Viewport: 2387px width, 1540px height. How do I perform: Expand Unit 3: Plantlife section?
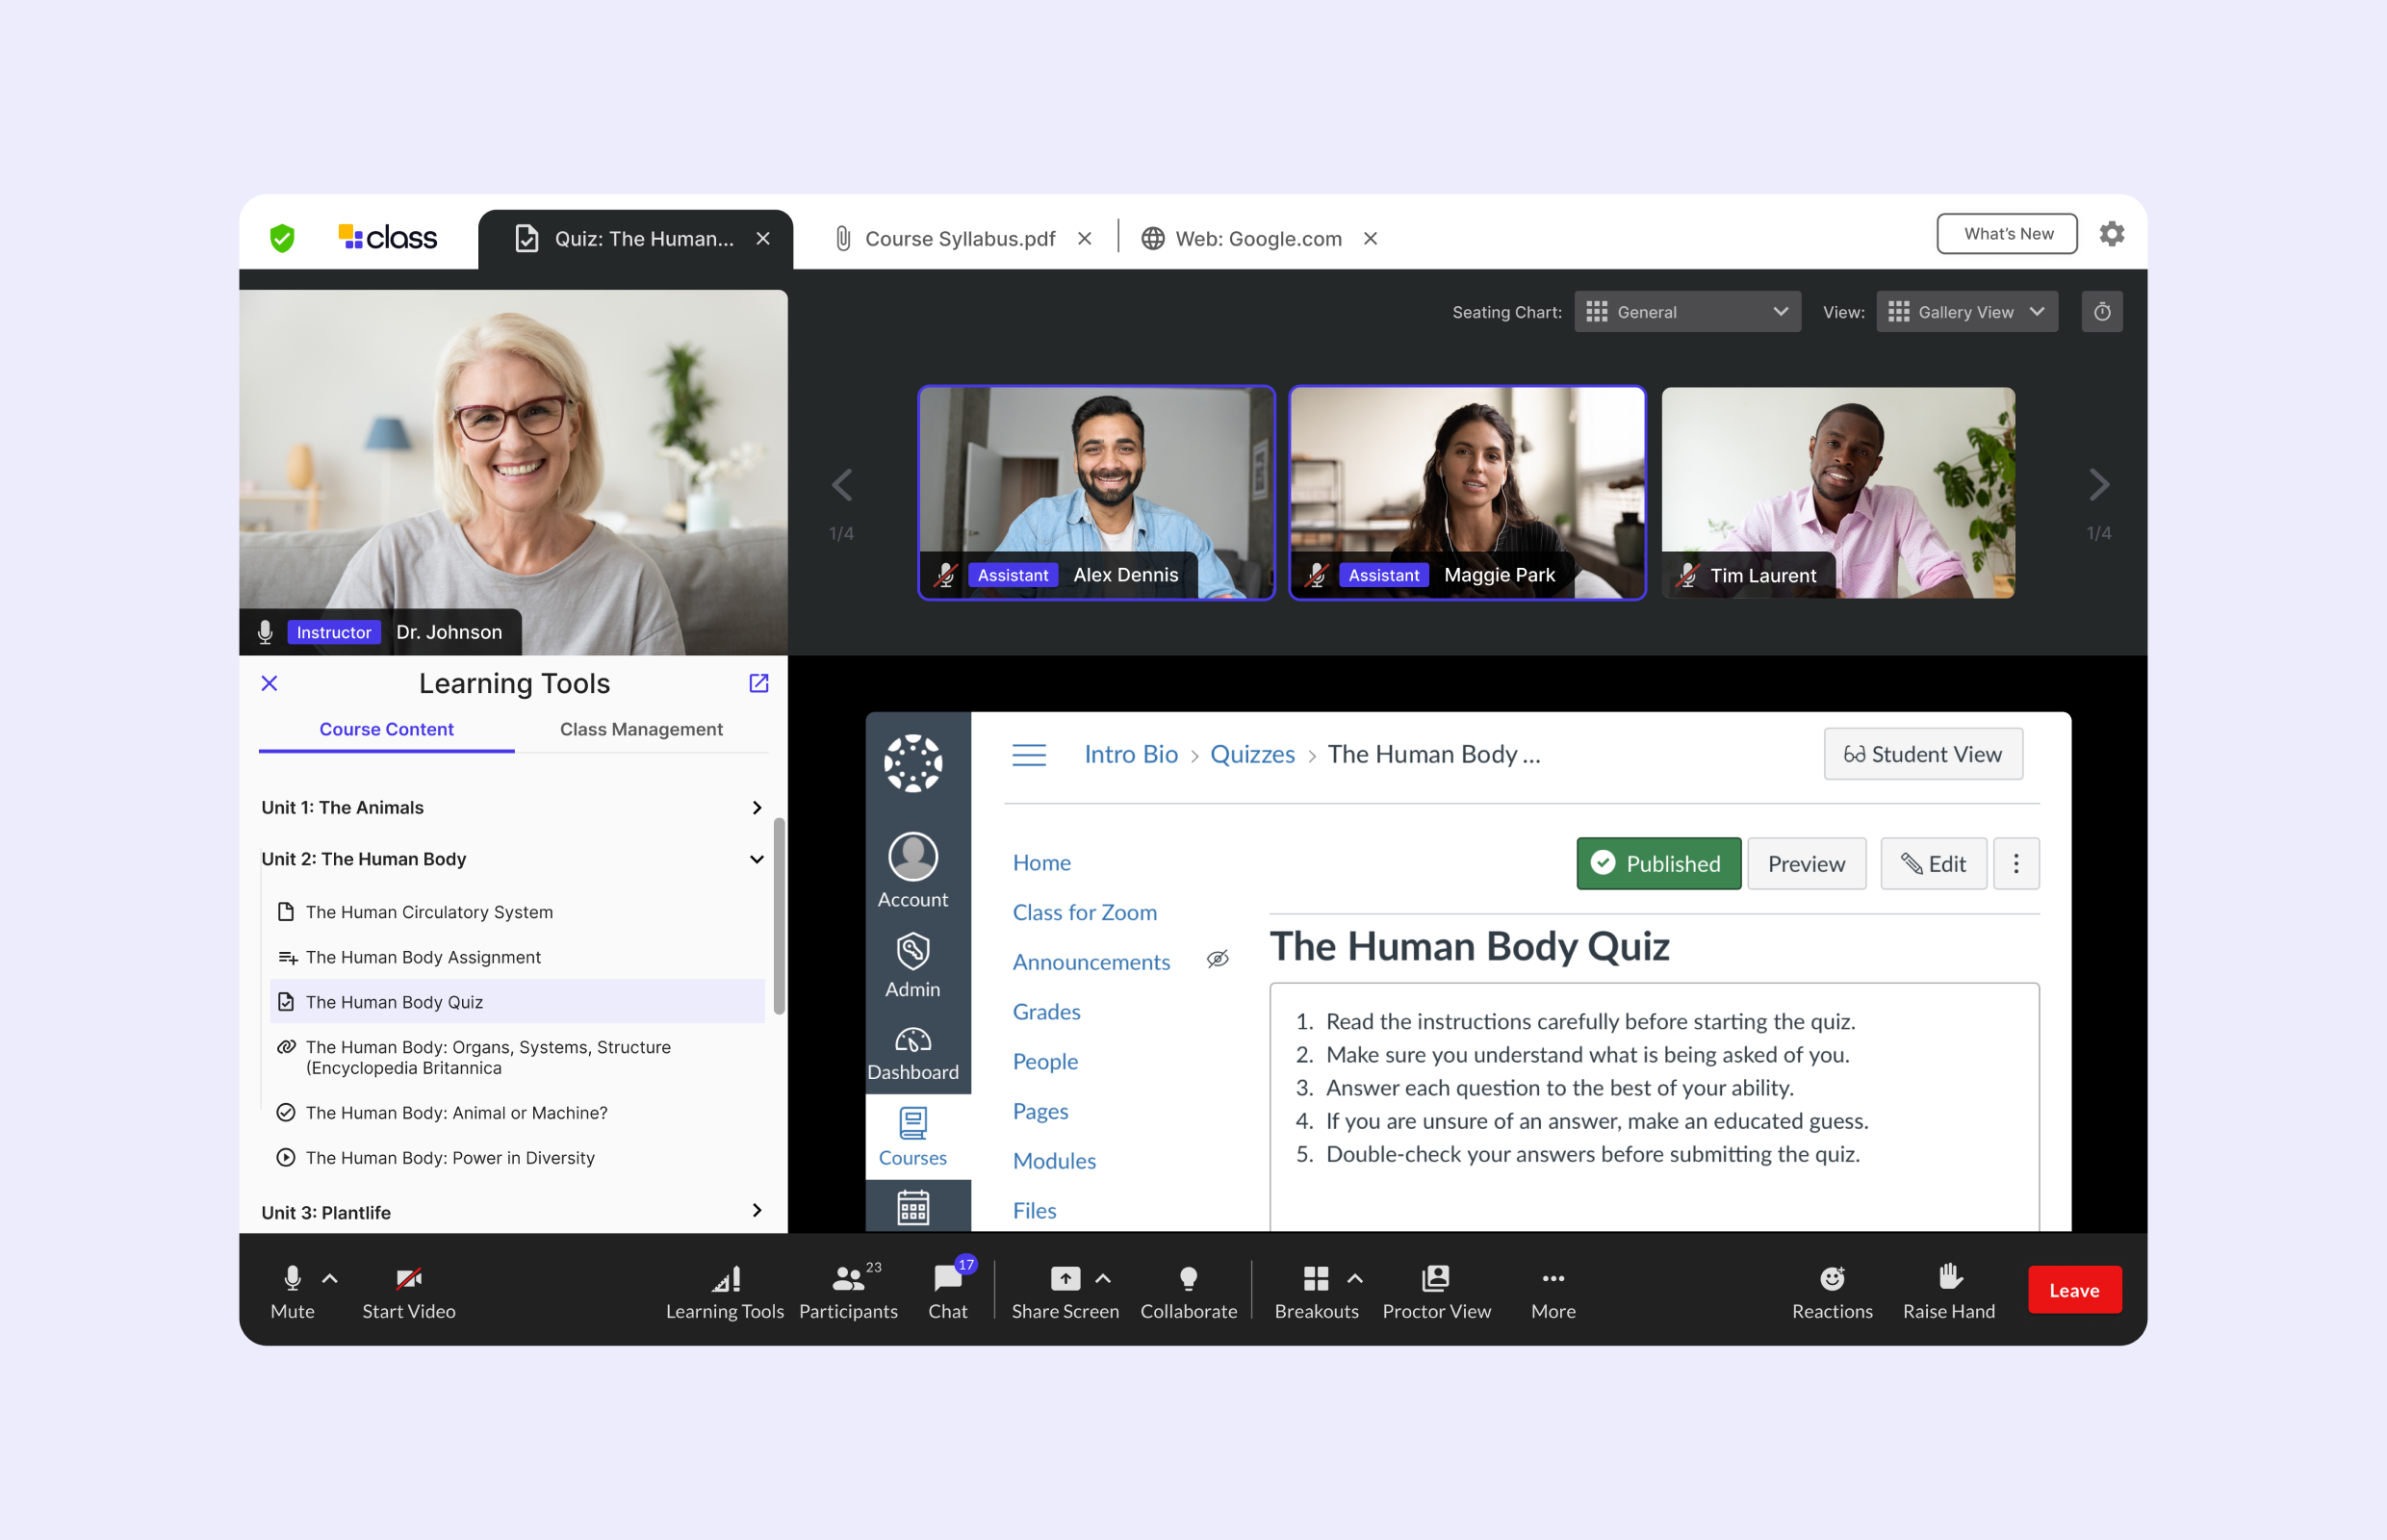click(x=758, y=1209)
